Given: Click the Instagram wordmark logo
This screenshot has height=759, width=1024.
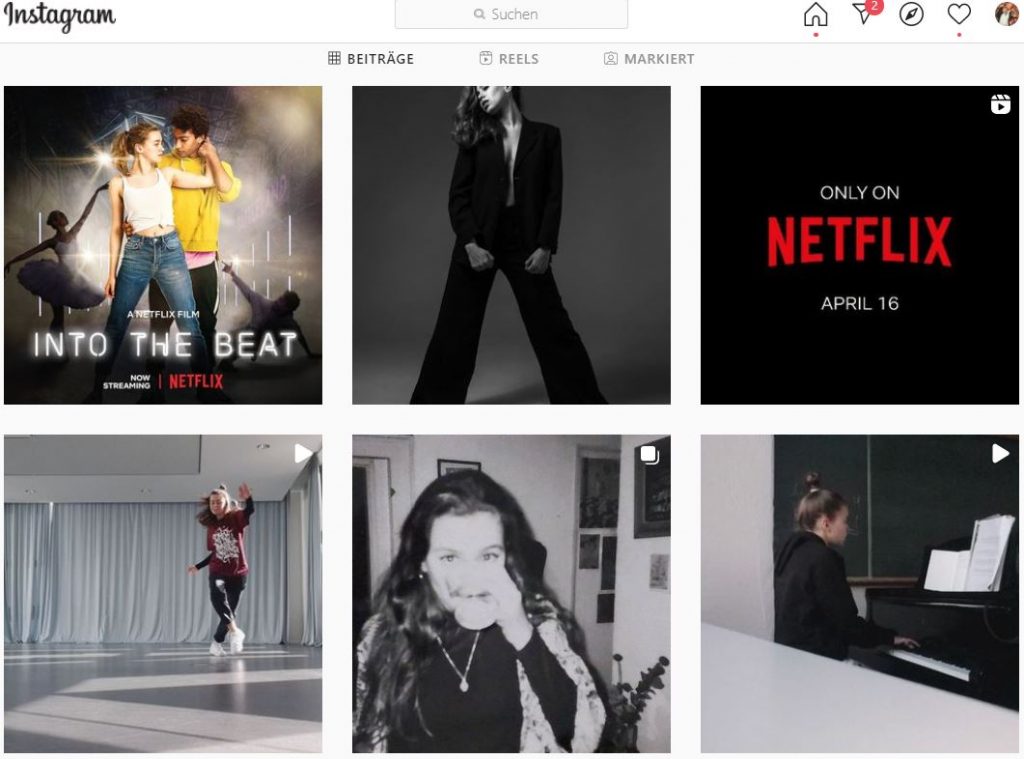Looking at the screenshot, I should click(x=62, y=16).
